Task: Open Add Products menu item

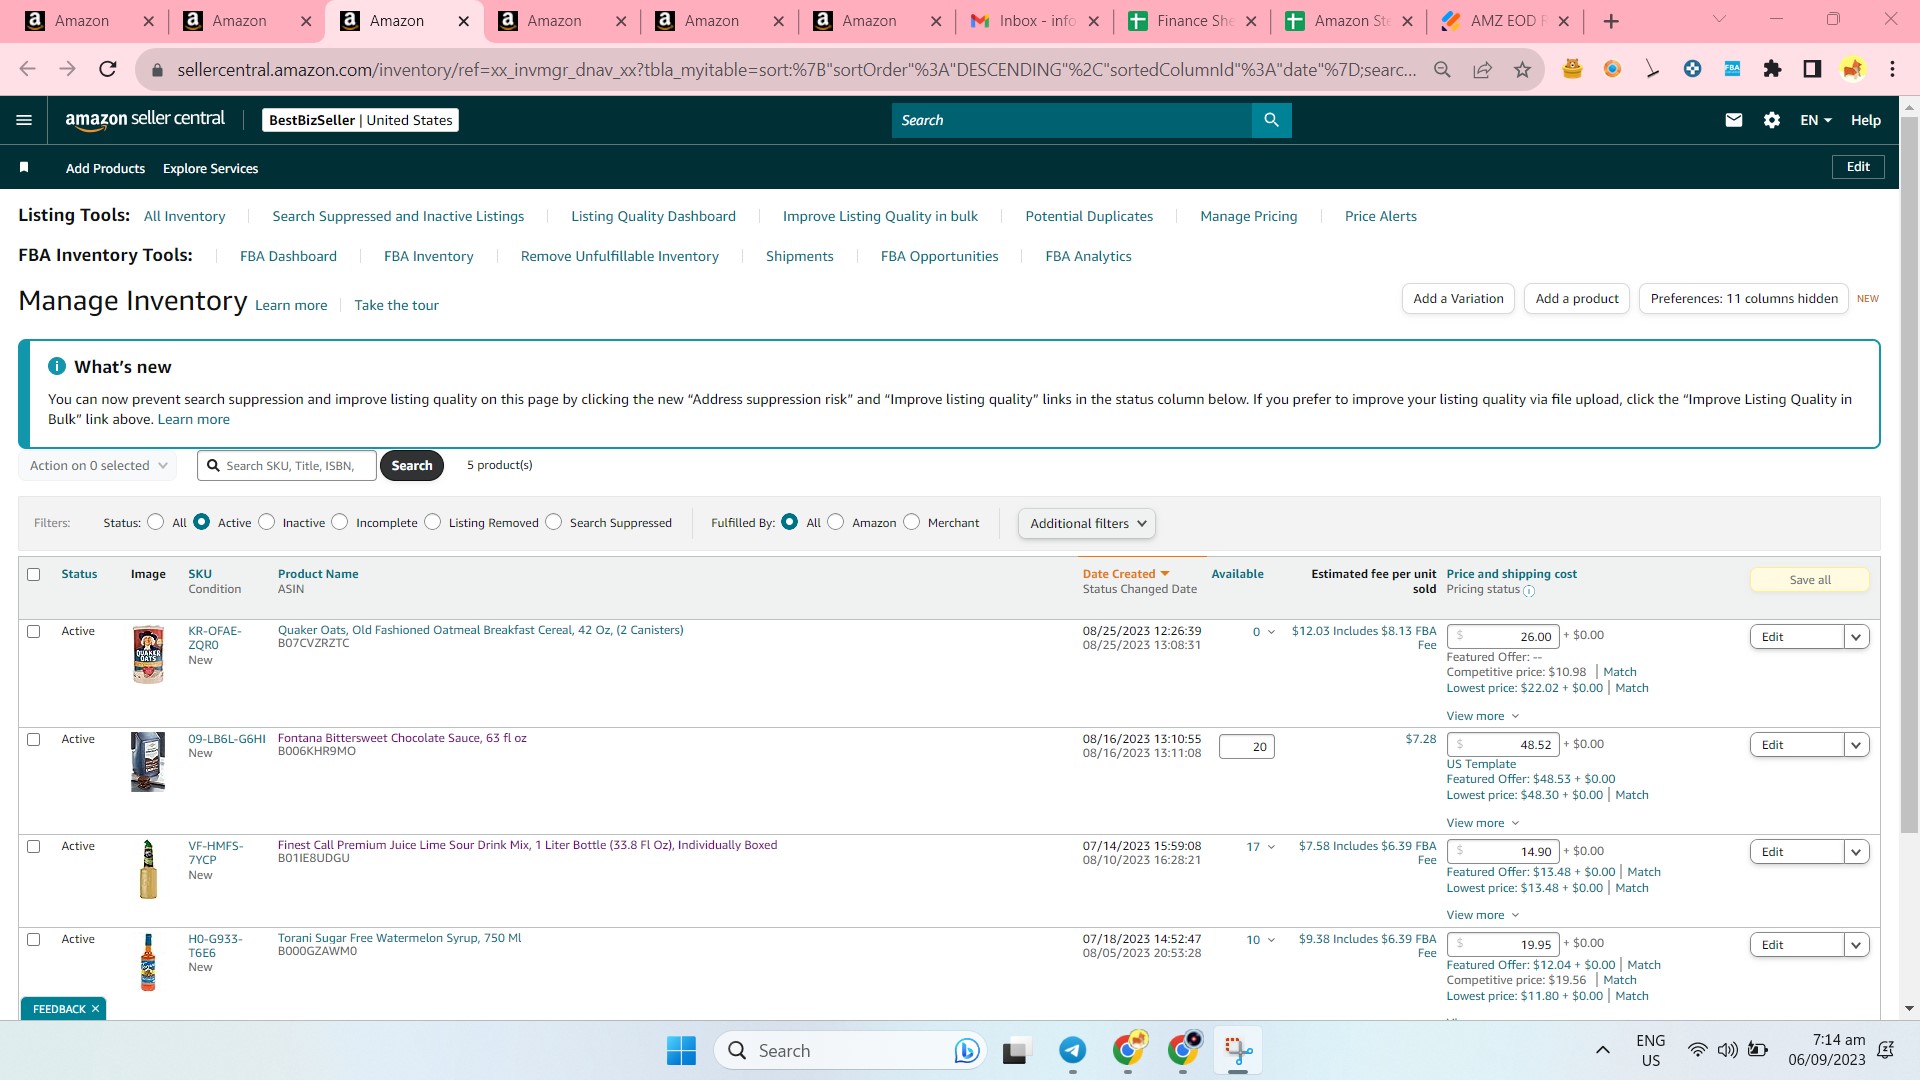Action: click(105, 168)
